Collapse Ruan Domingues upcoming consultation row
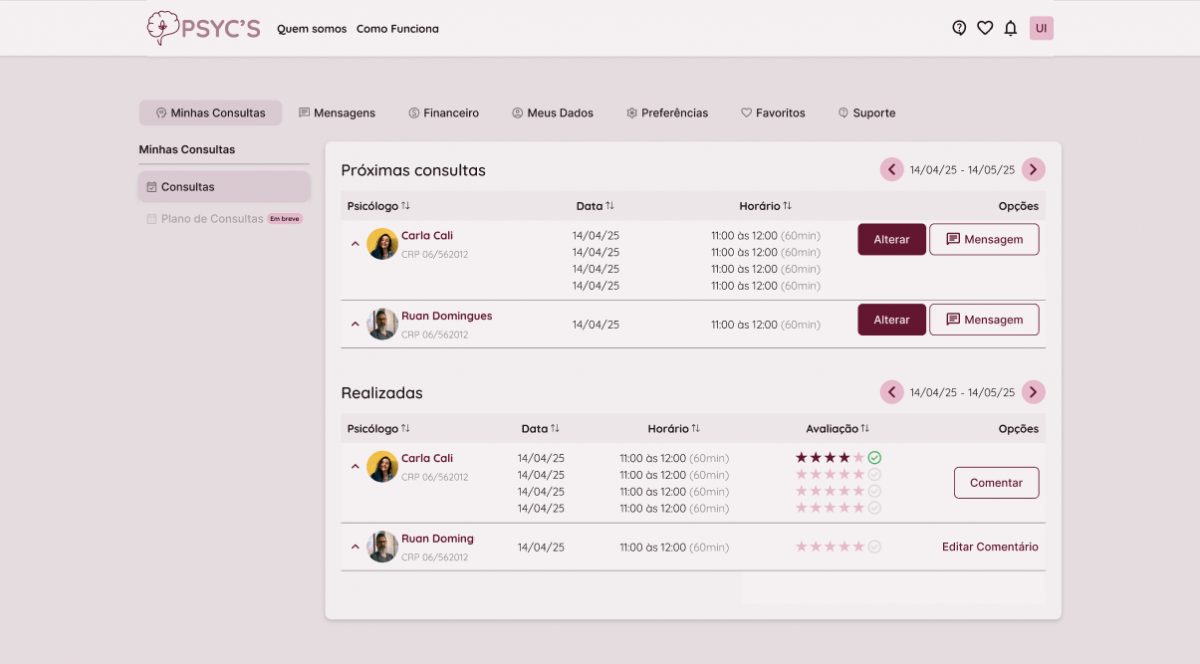Viewport: 1200px width, 664px height. click(x=355, y=324)
